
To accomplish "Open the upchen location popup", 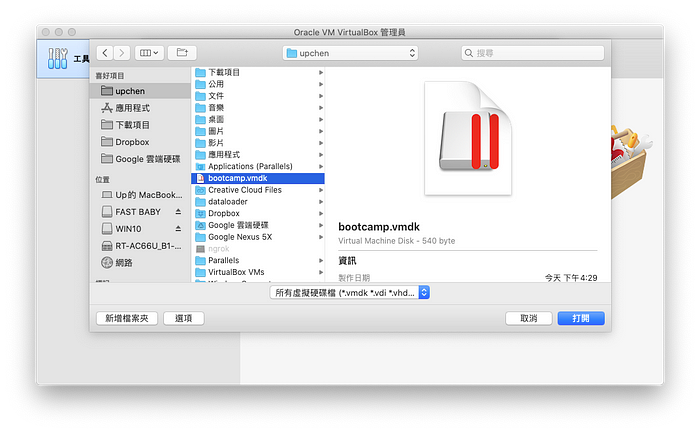I will tap(350, 53).
